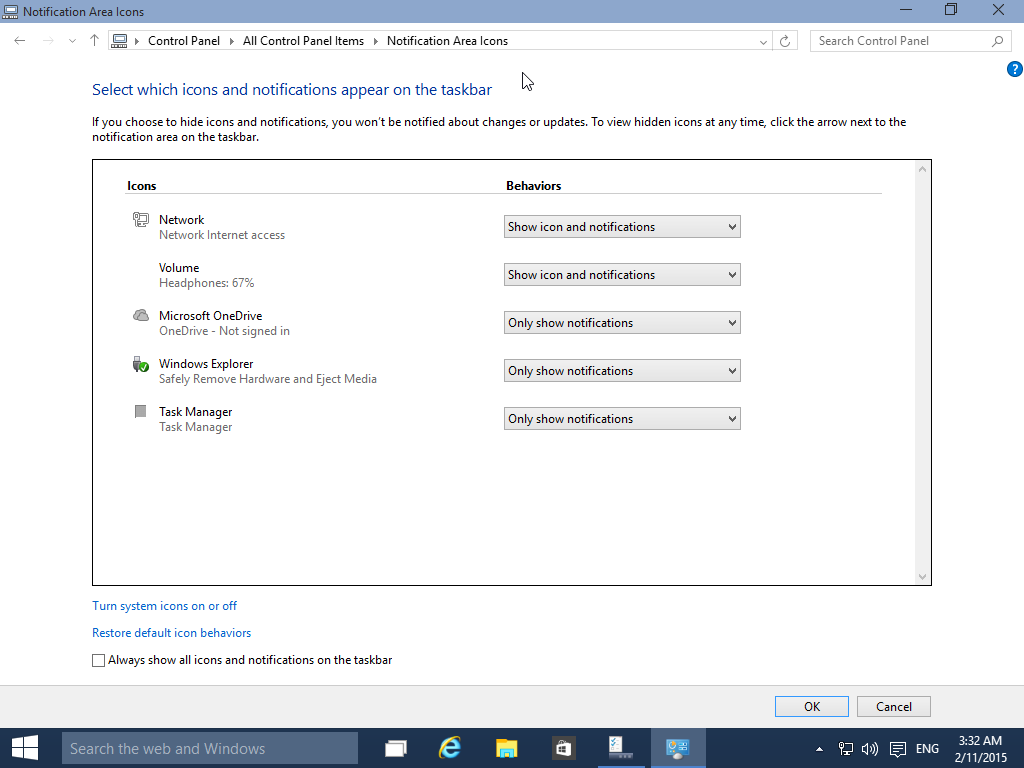Viewport: 1024px width, 768px height.
Task: Click the Control Panel breadcrumb
Action: coord(184,40)
